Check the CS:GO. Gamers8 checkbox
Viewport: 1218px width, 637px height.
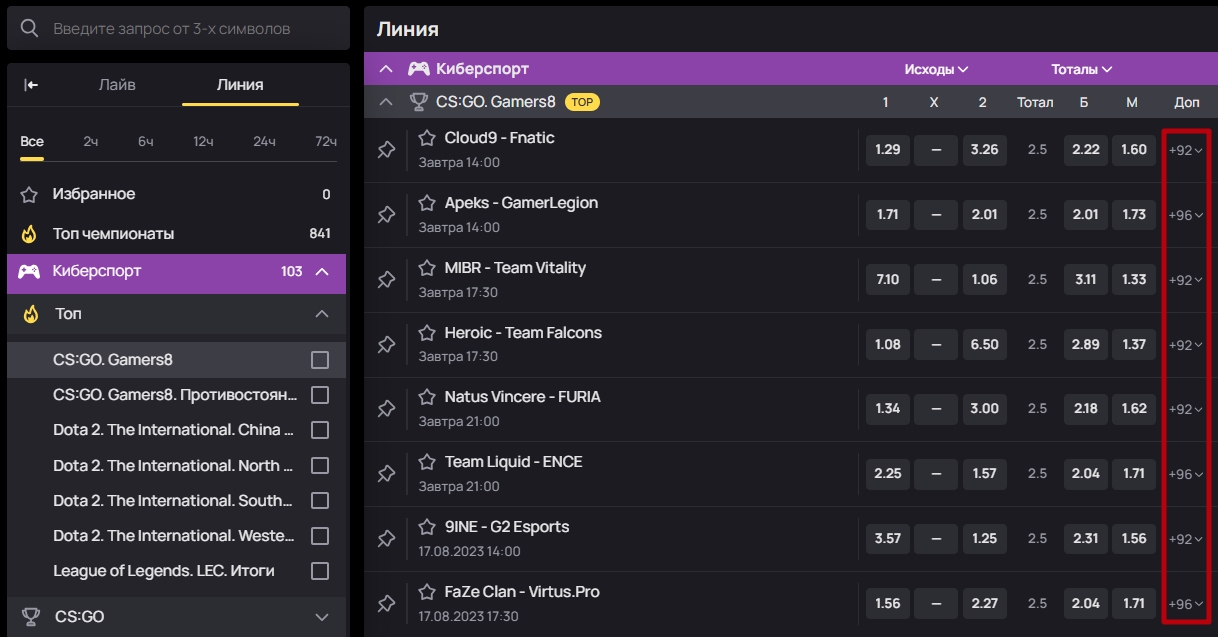tap(320, 360)
